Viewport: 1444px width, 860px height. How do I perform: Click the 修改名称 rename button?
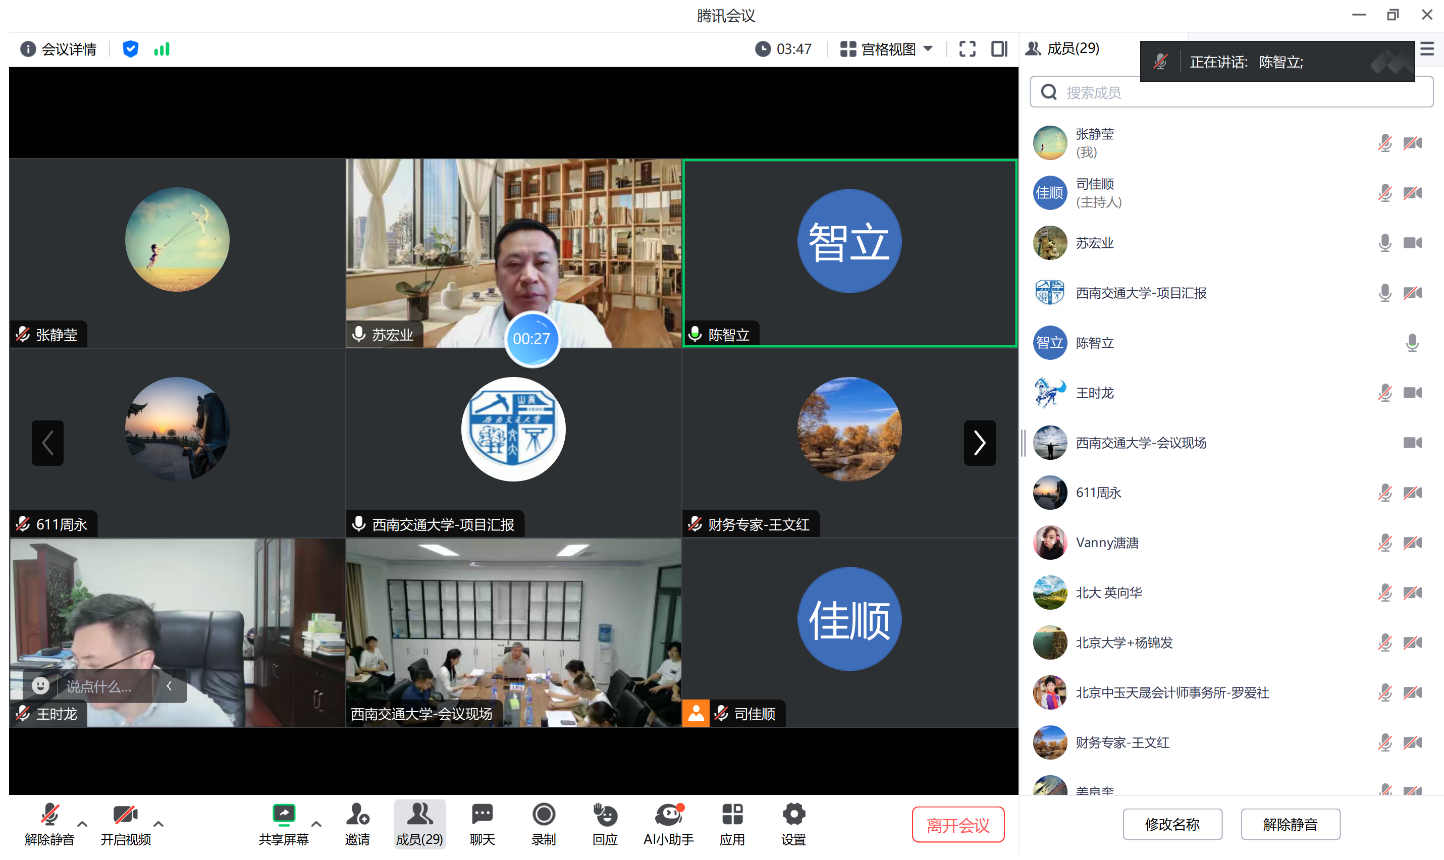1172,825
